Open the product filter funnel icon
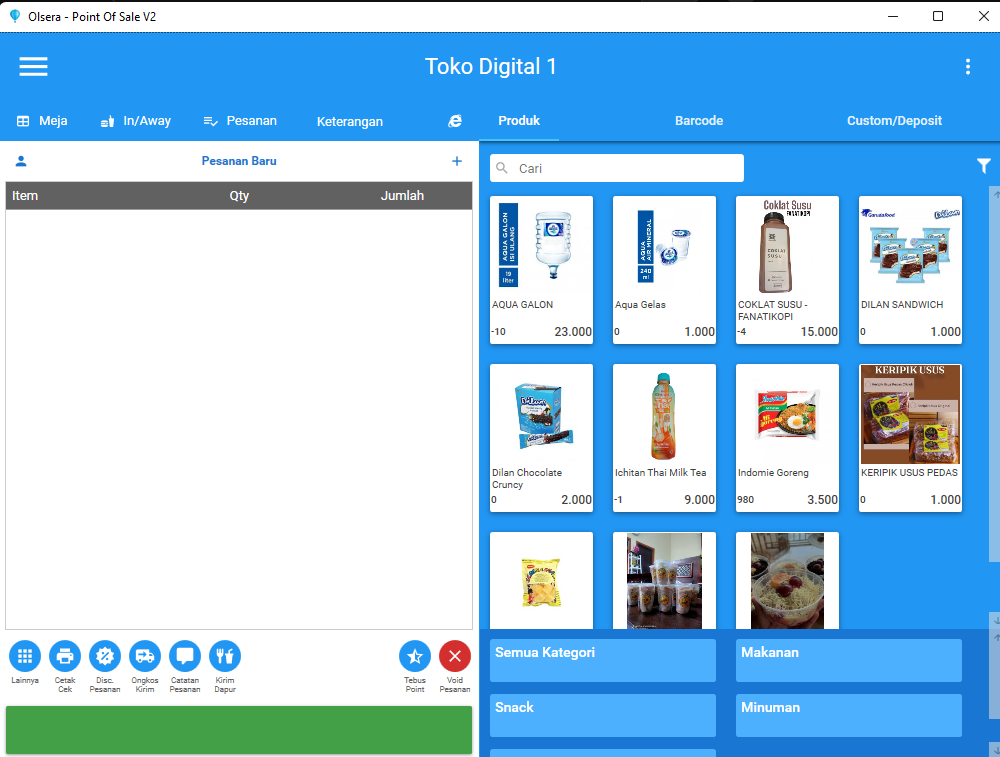This screenshot has width=1000, height=757. 983,166
